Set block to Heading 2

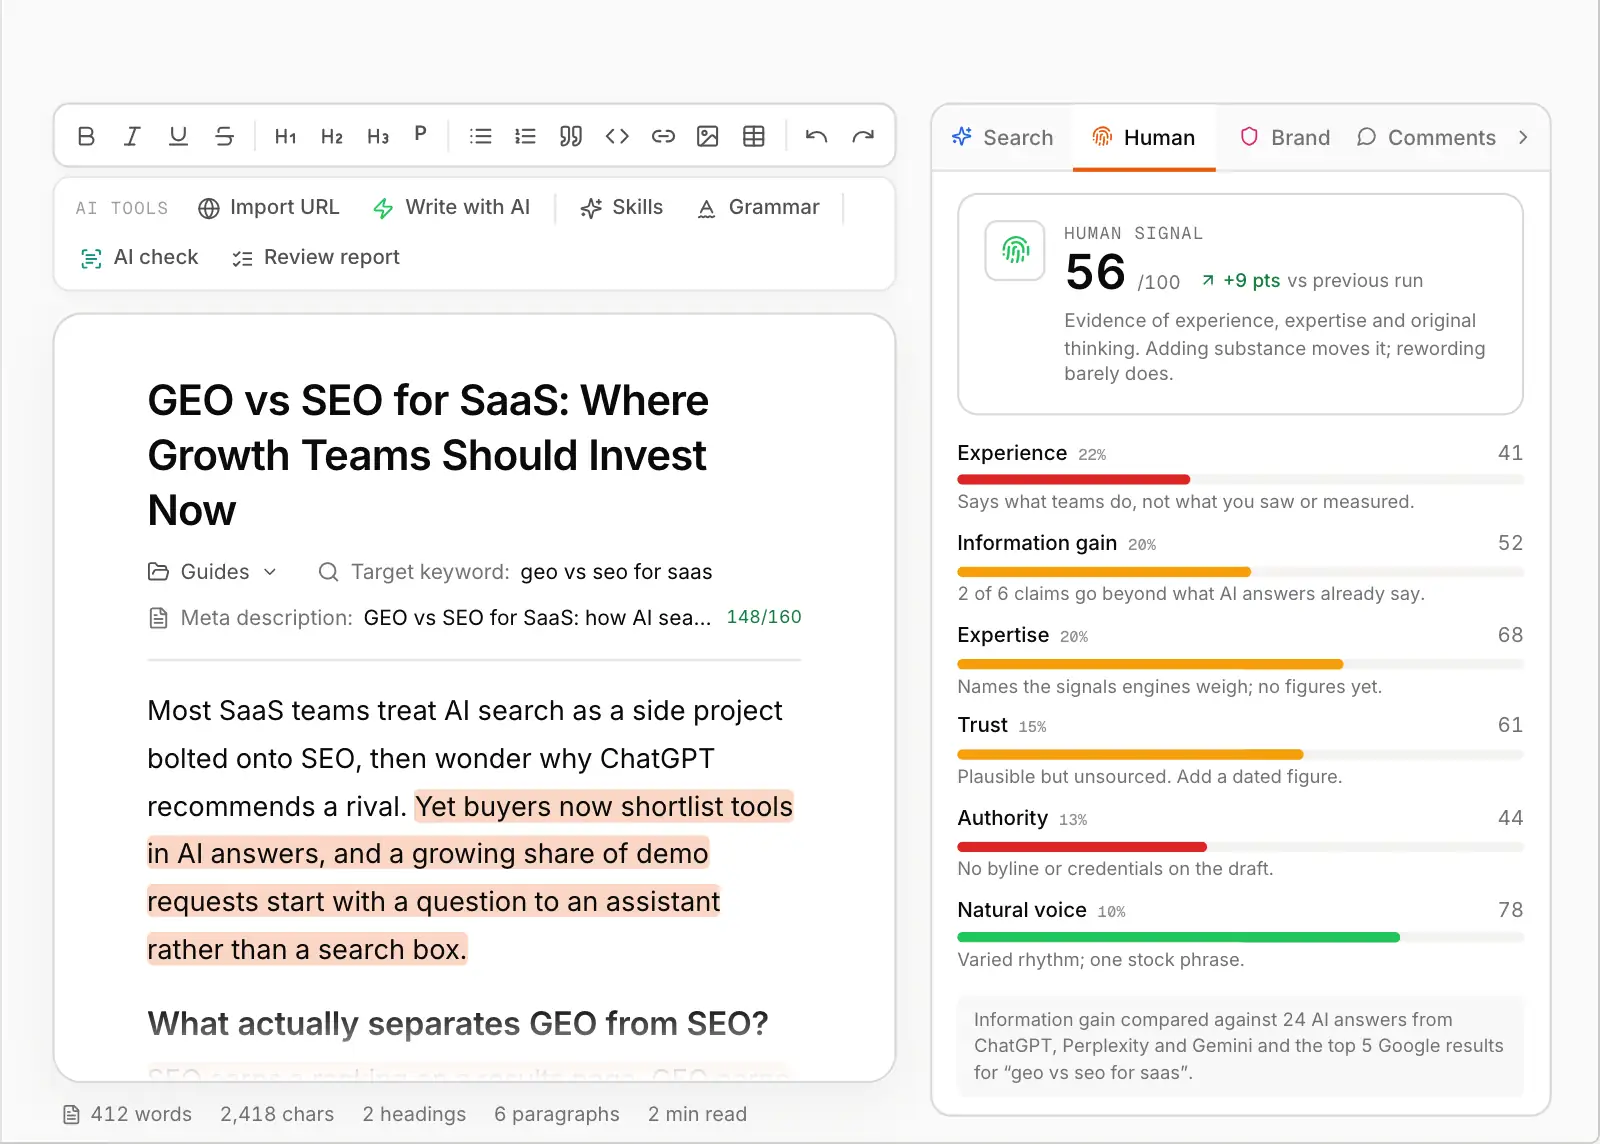tap(332, 136)
